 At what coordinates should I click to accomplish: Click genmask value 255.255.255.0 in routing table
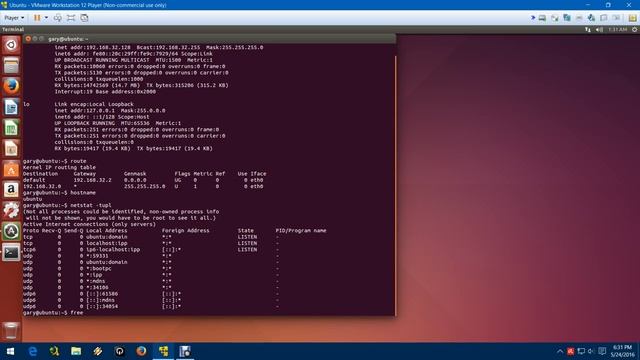pos(145,187)
